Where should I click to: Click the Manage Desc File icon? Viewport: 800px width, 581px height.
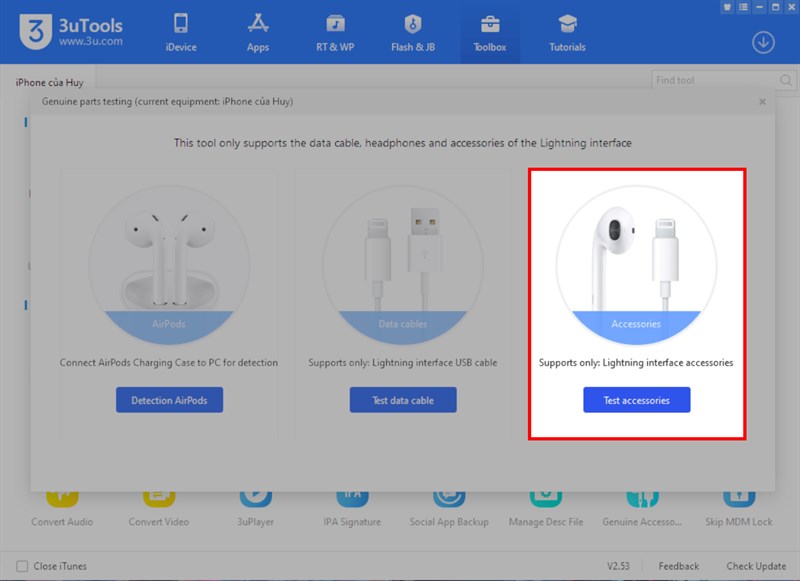[x=545, y=505]
